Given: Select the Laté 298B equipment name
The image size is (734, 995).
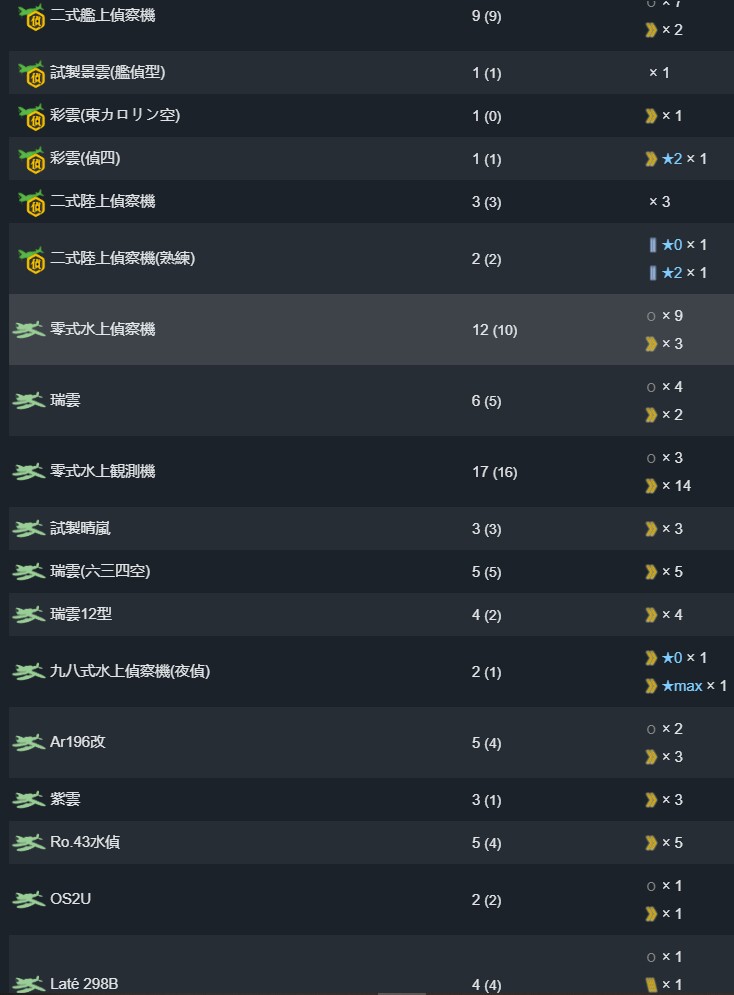Looking at the screenshot, I should [x=84, y=984].
